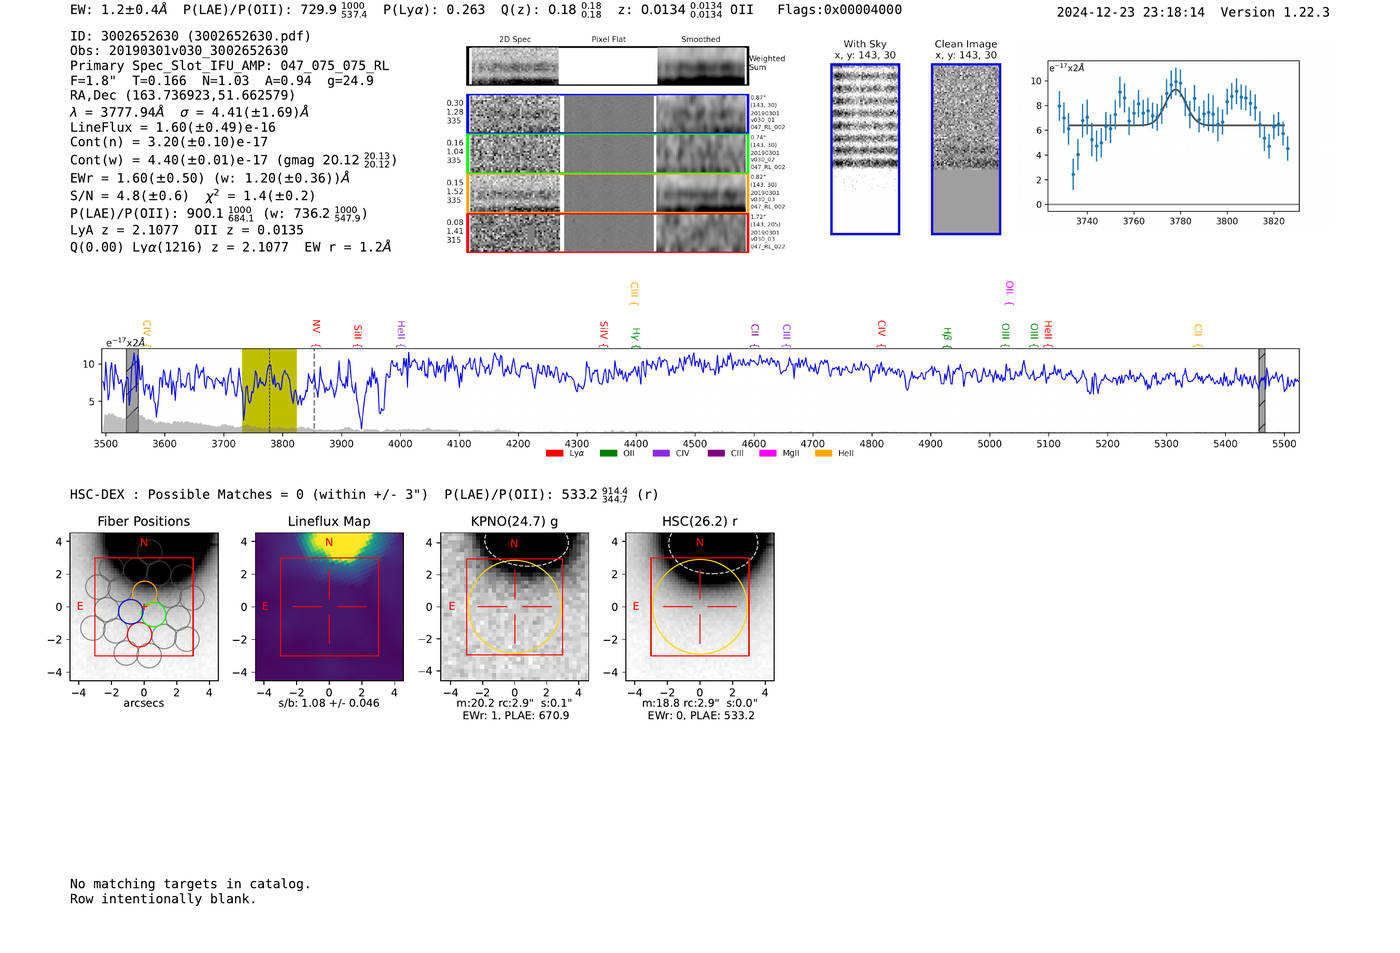
Task: Select the With Sky image panel
Action: [x=865, y=149]
